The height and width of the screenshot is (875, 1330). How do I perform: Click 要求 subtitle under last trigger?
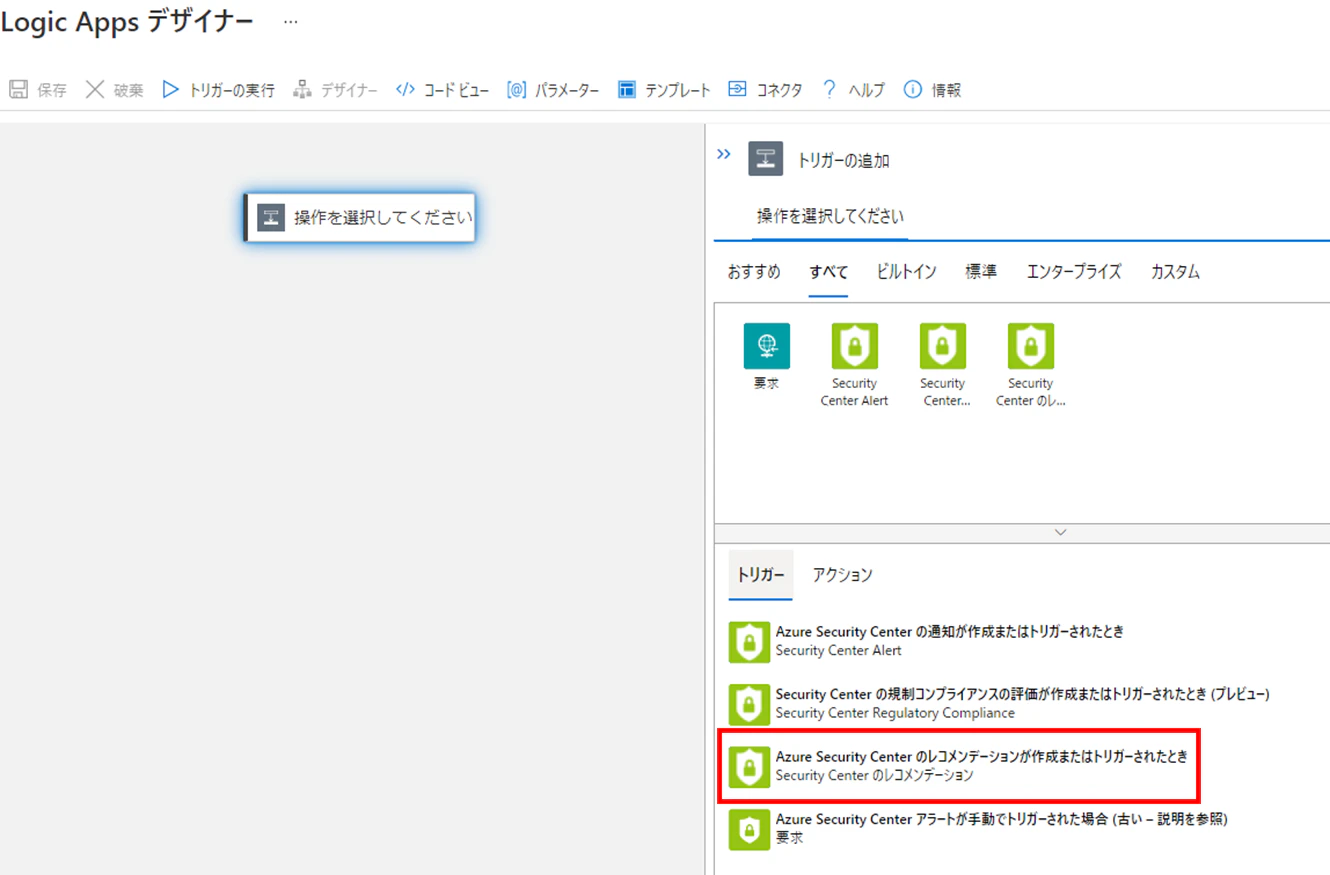(789, 838)
